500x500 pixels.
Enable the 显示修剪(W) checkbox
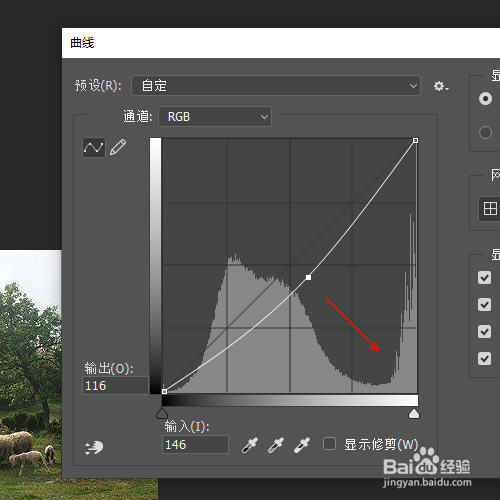pyautogui.click(x=329, y=444)
